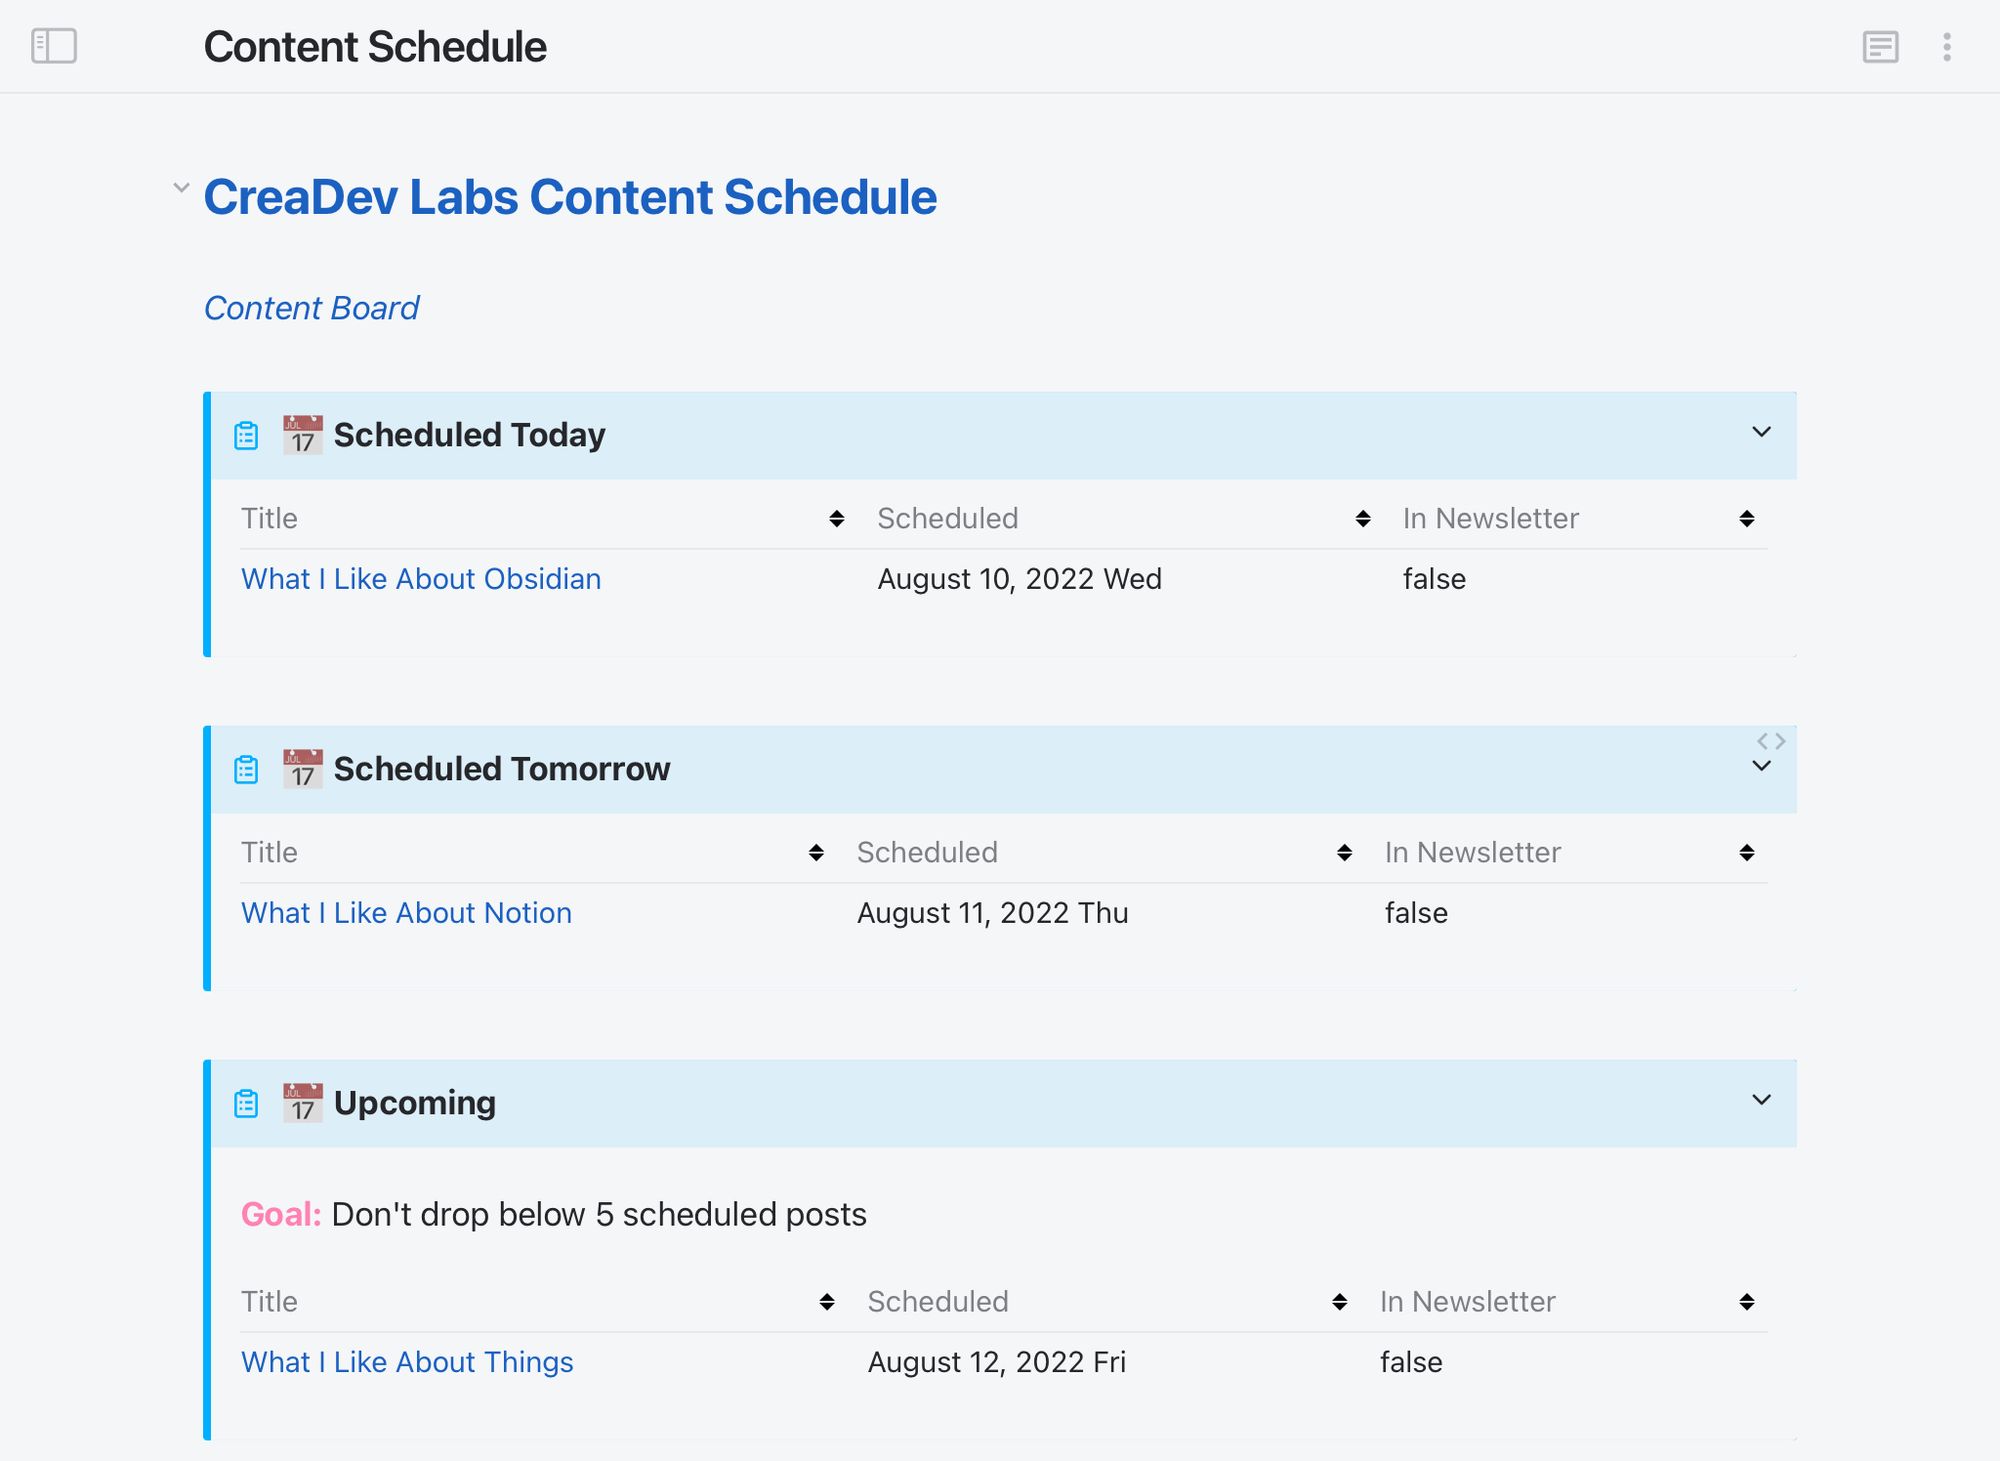The height and width of the screenshot is (1461, 2000).
Task: Open the Content Board link
Action: [x=311, y=308]
